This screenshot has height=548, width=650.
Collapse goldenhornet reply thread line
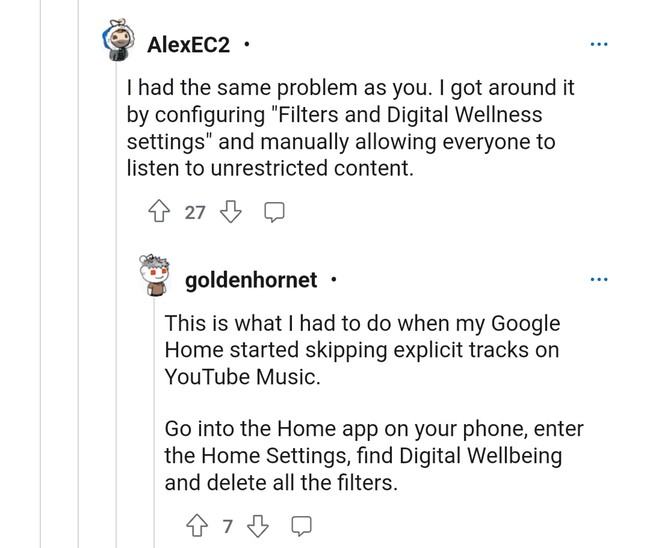(154, 420)
